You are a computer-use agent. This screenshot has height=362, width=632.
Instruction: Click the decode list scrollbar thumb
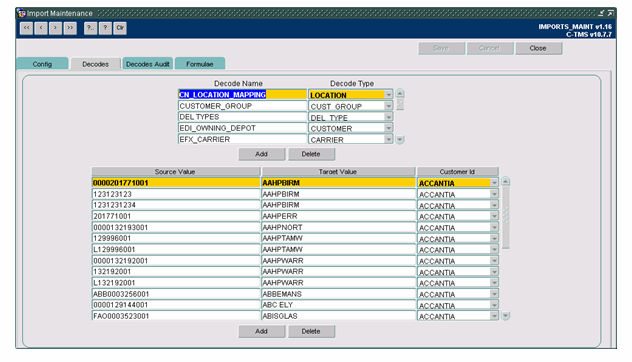coord(400,104)
